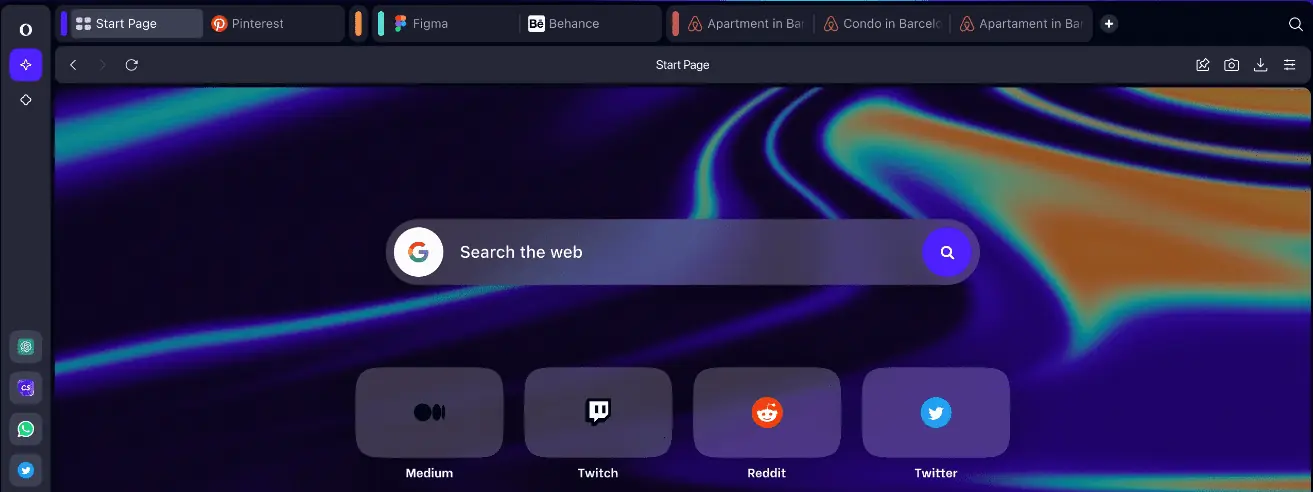This screenshot has height=492, width=1313.
Task: Collapse the teal tab island handle
Action: pos(381,24)
